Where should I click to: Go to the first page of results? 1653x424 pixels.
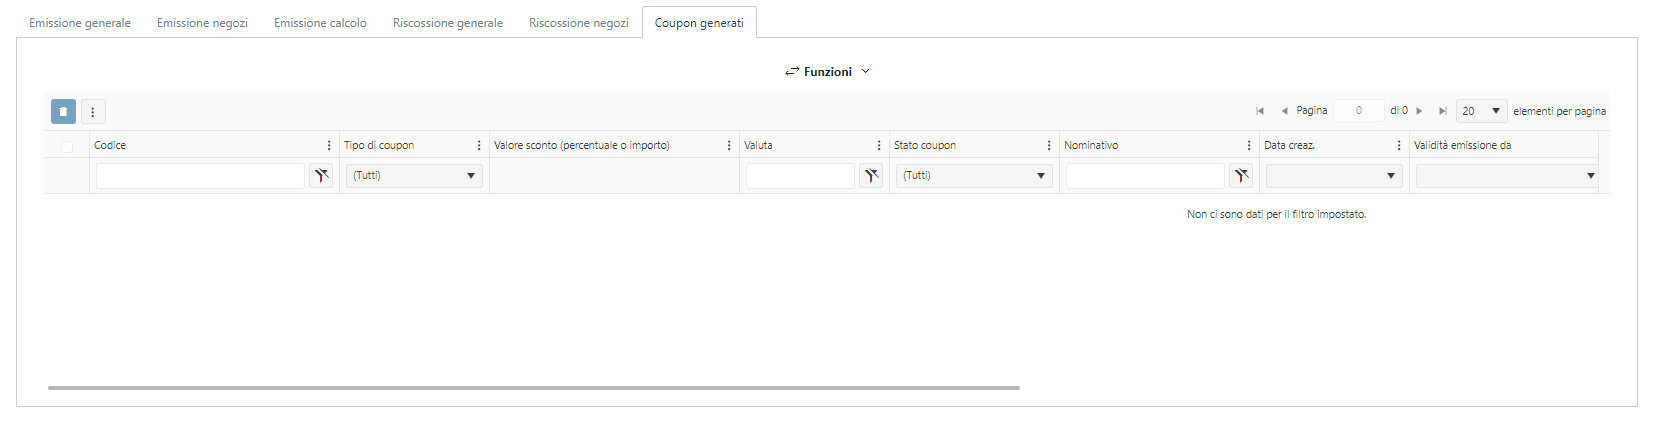coord(1260,111)
